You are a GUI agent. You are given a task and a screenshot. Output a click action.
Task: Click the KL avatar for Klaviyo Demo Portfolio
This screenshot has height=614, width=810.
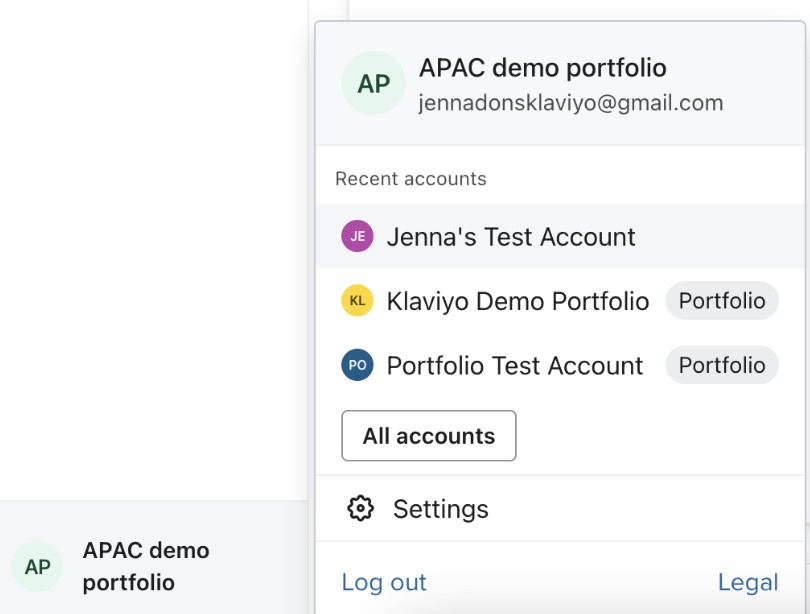point(357,300)
